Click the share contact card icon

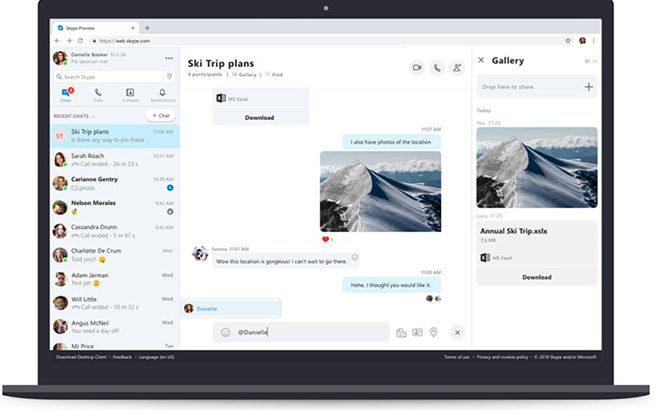(417, 332)
